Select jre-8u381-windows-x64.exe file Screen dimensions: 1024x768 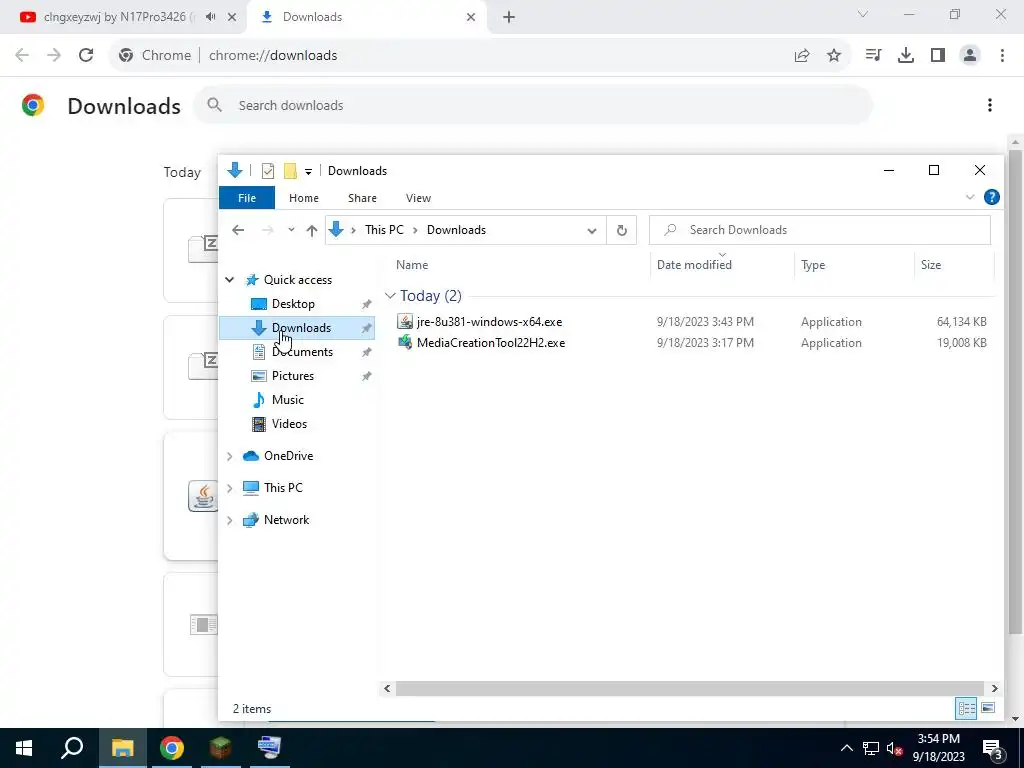pos(489,322)
